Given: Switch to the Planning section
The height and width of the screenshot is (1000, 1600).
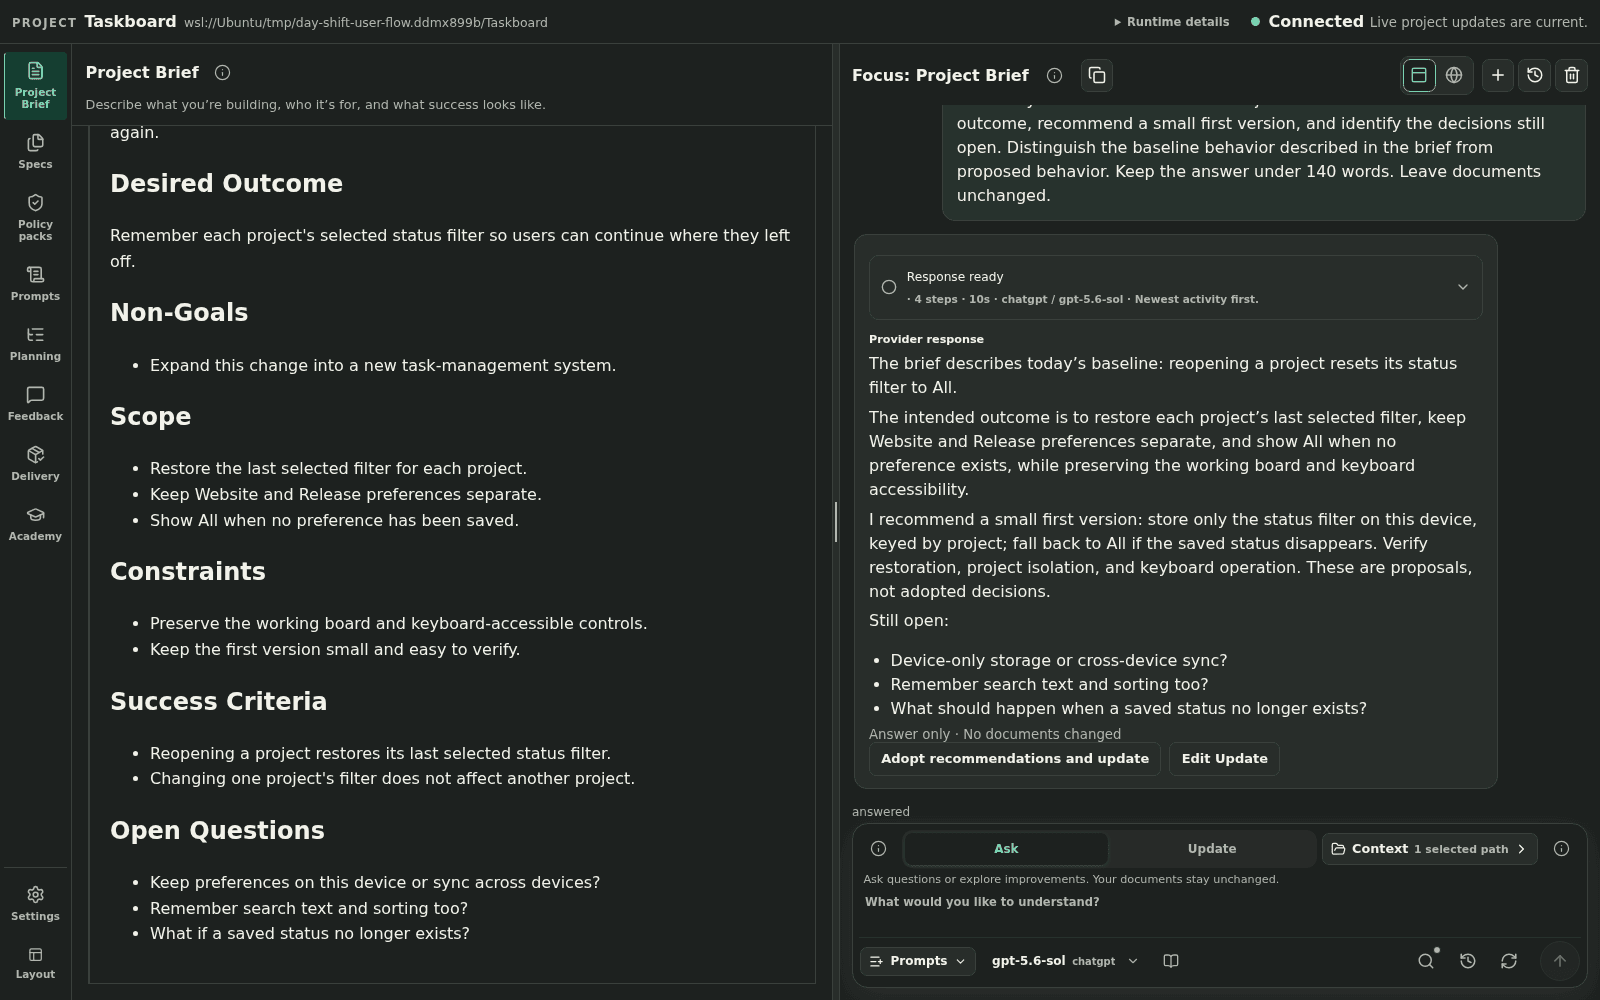Looking at the screenshot, I should (x=35, y=343).
